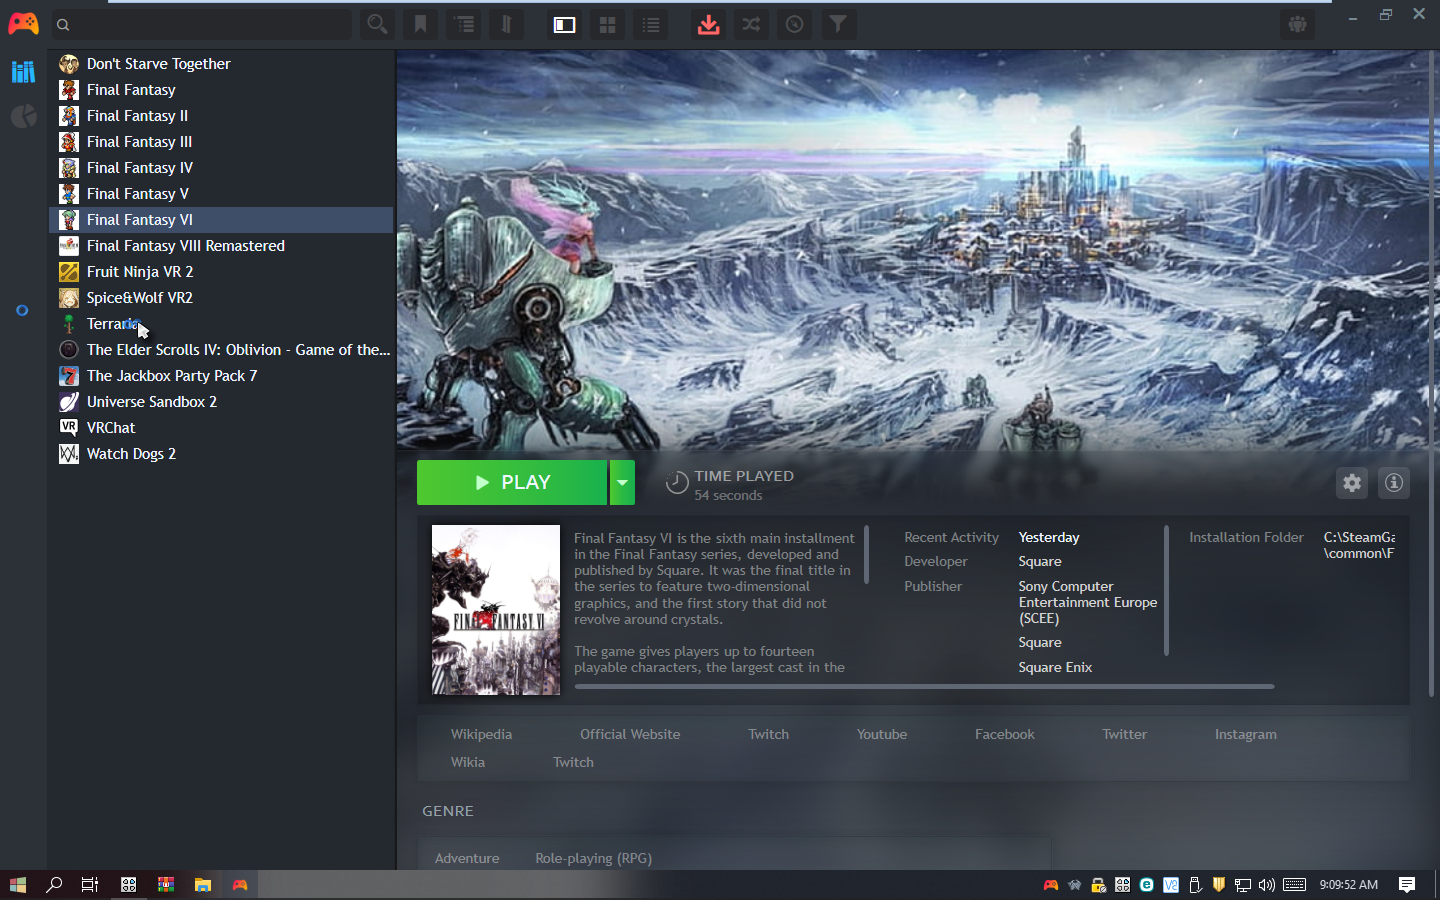Open game settings gear icon
Image resolution: width=1440 pixels, height=900 pixels.
pos(1352,483)
